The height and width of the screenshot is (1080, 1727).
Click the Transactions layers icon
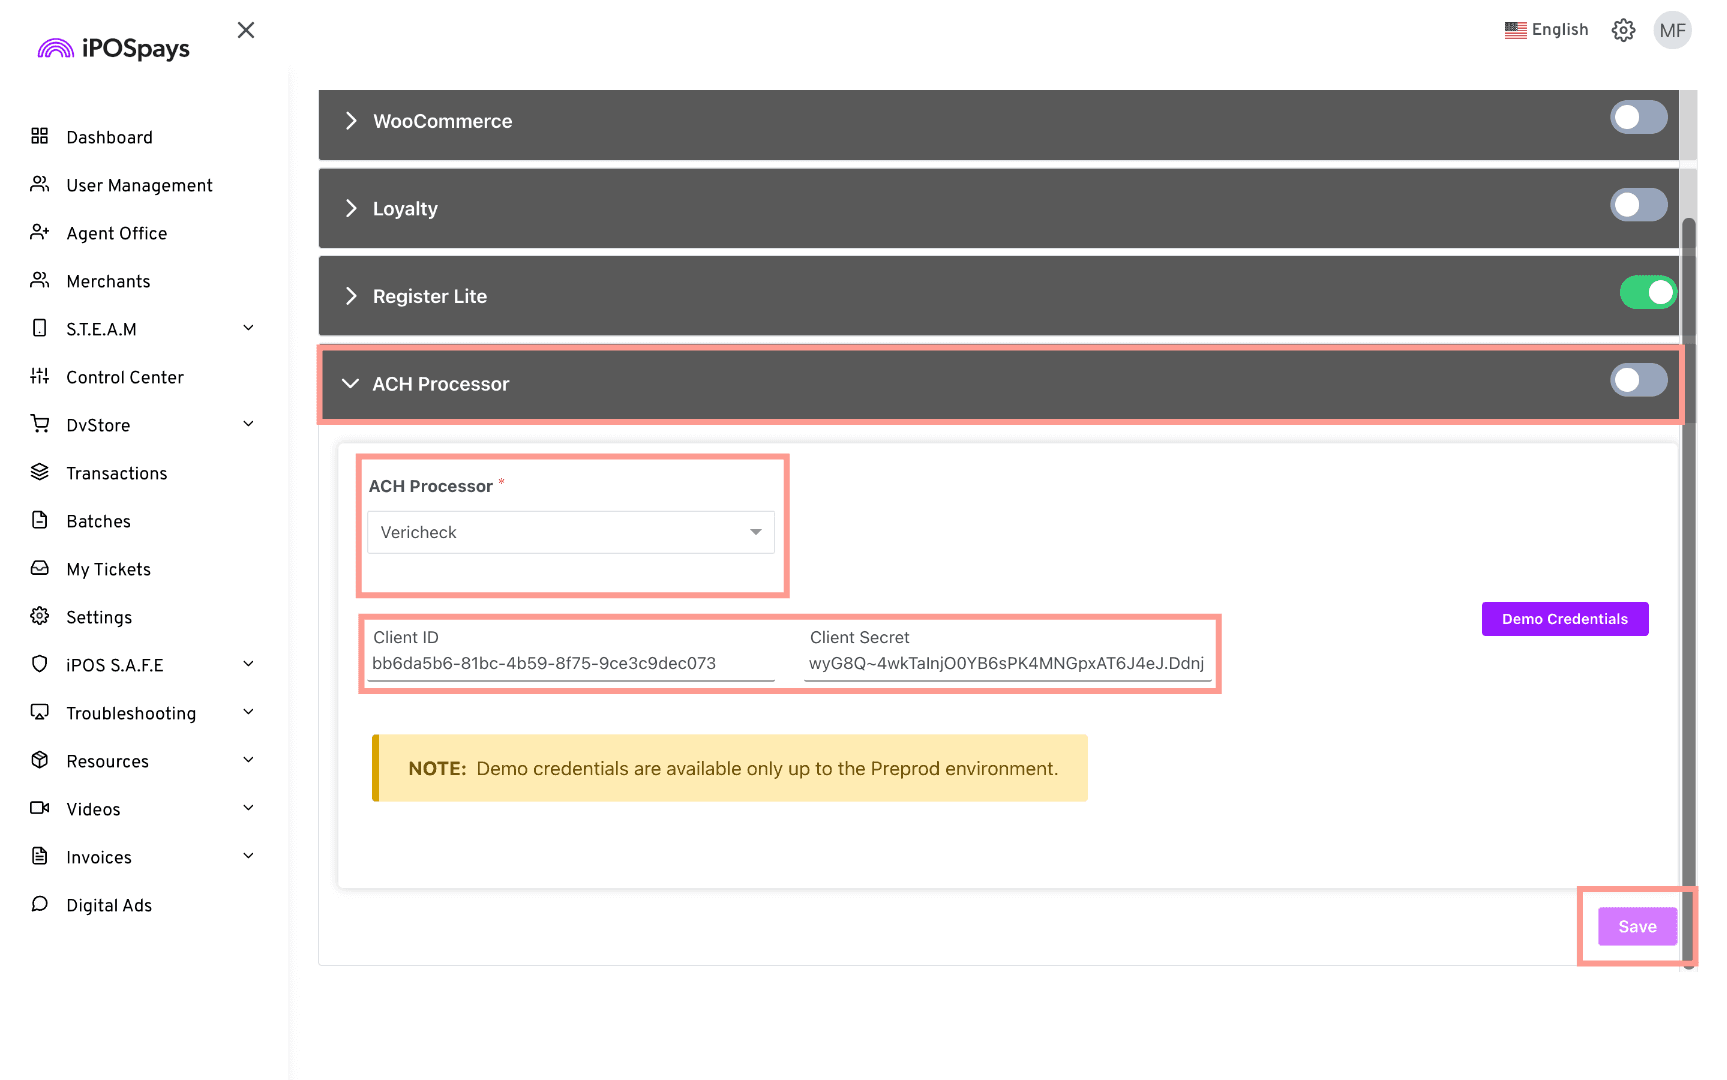[40, 472]
